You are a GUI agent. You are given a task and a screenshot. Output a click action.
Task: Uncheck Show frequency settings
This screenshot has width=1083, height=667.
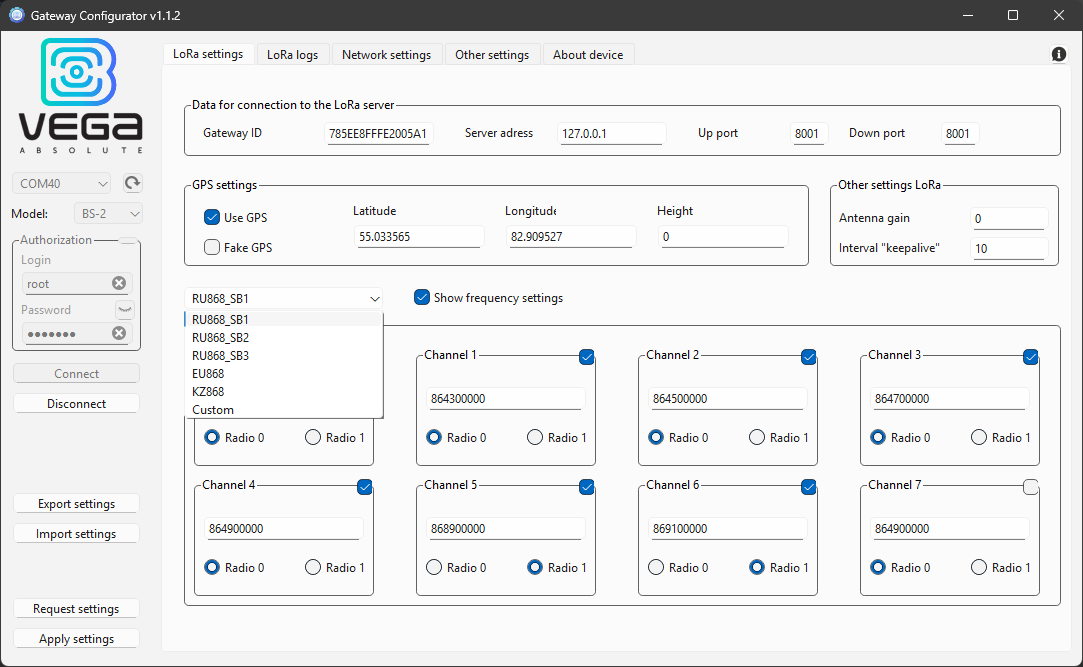421,297
